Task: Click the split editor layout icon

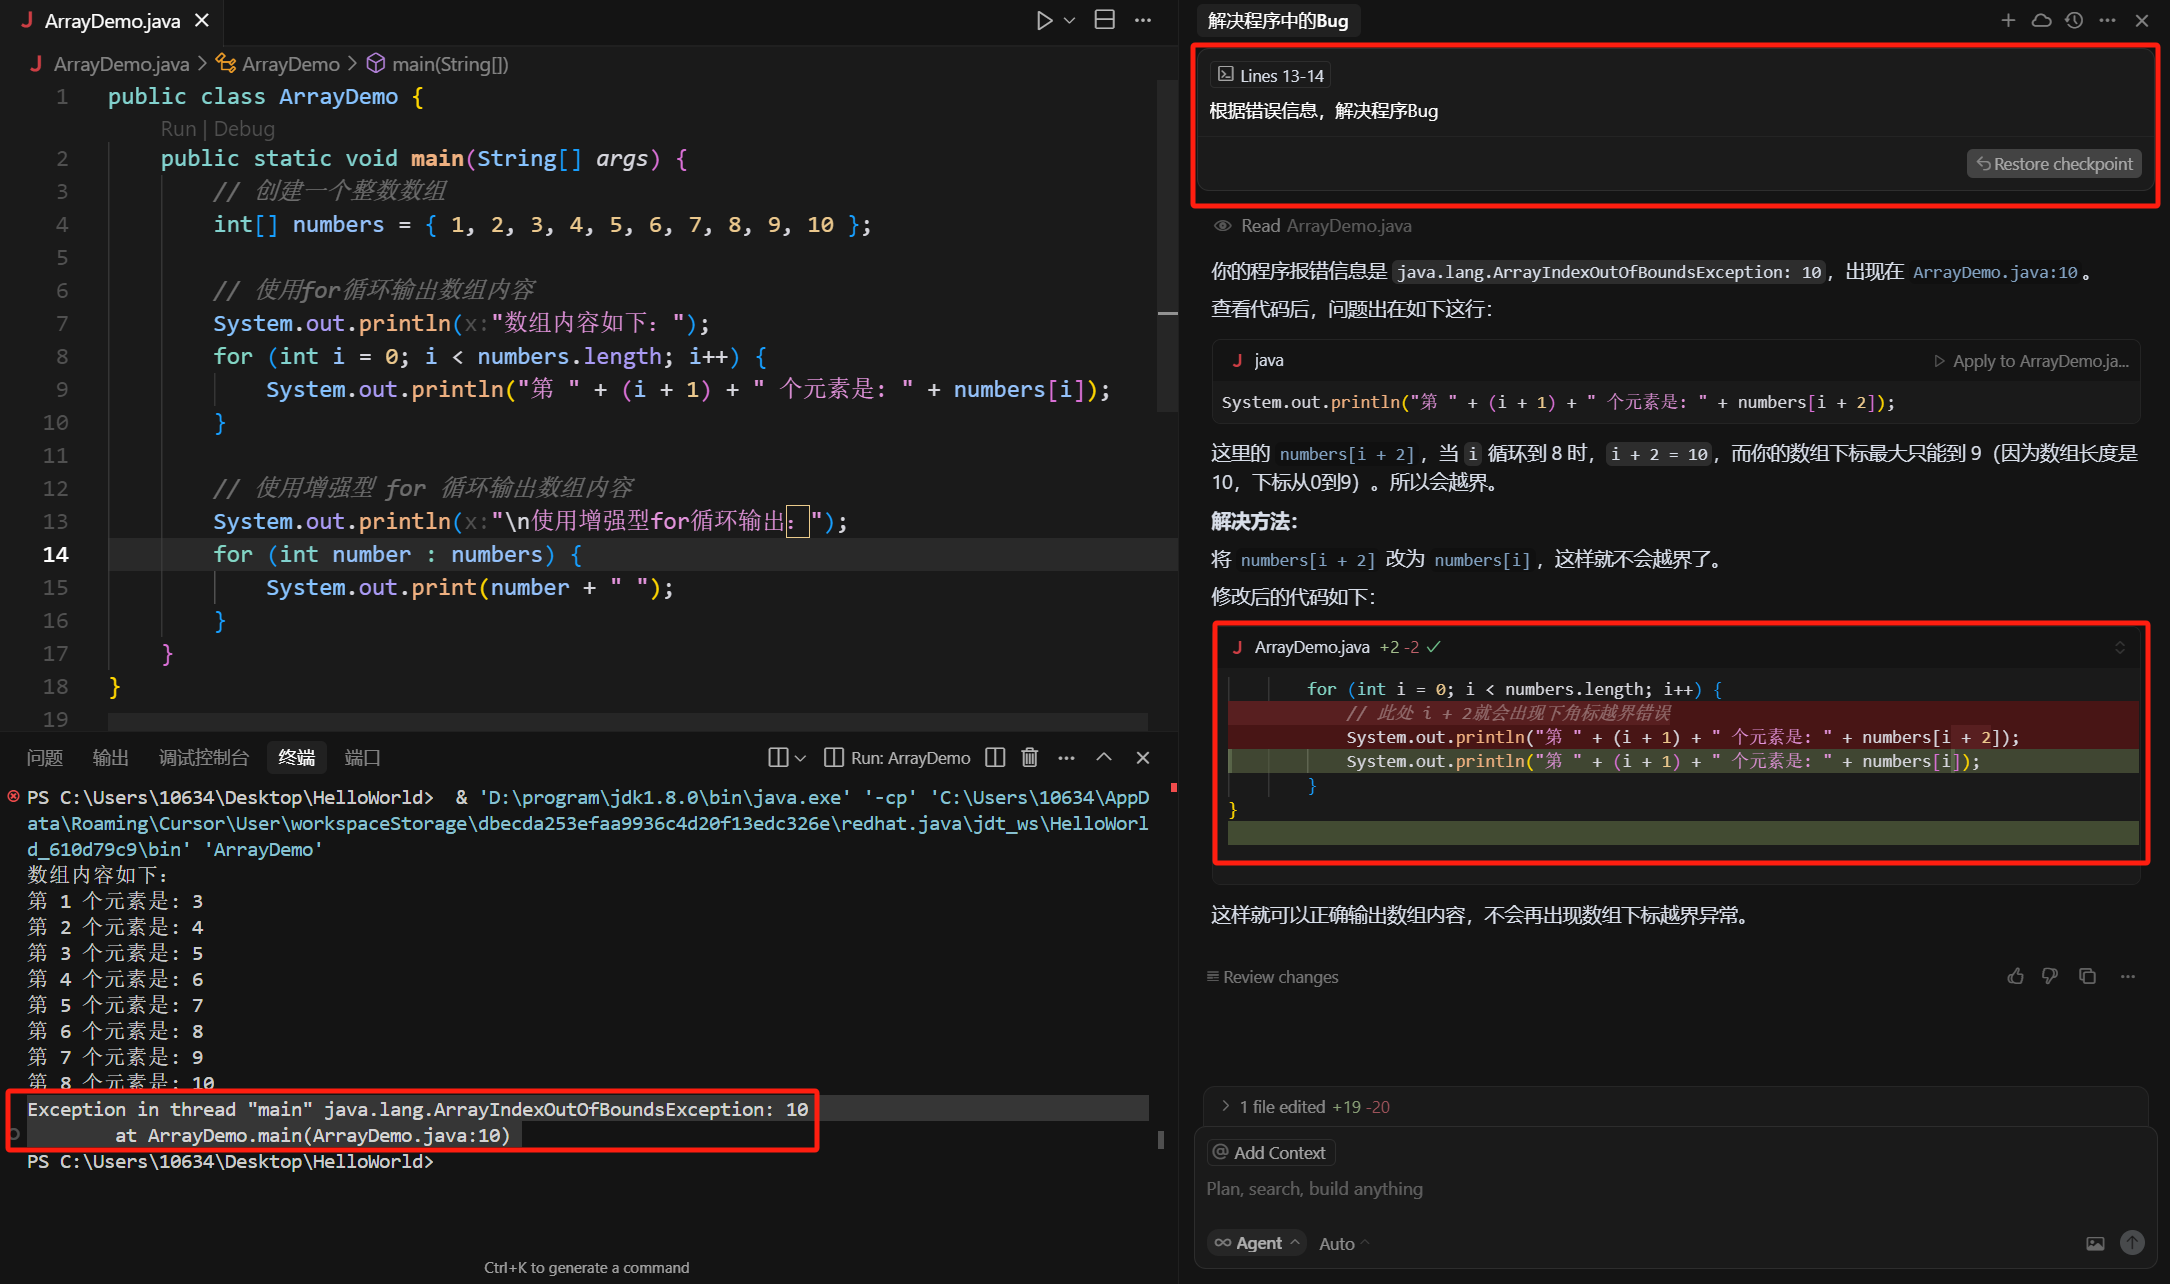Action: click(1105, 21)
